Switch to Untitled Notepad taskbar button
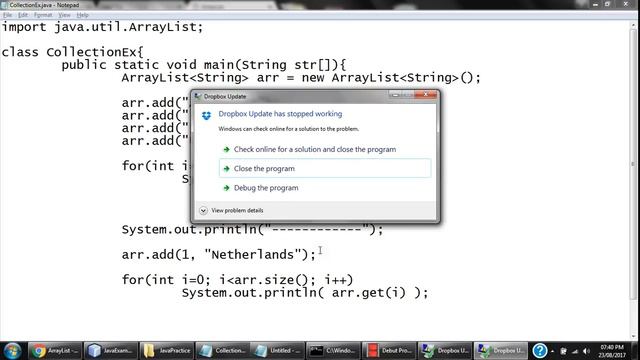Viewport: 640px width, 360px height. pyautogui.click(x=278, y=351)
